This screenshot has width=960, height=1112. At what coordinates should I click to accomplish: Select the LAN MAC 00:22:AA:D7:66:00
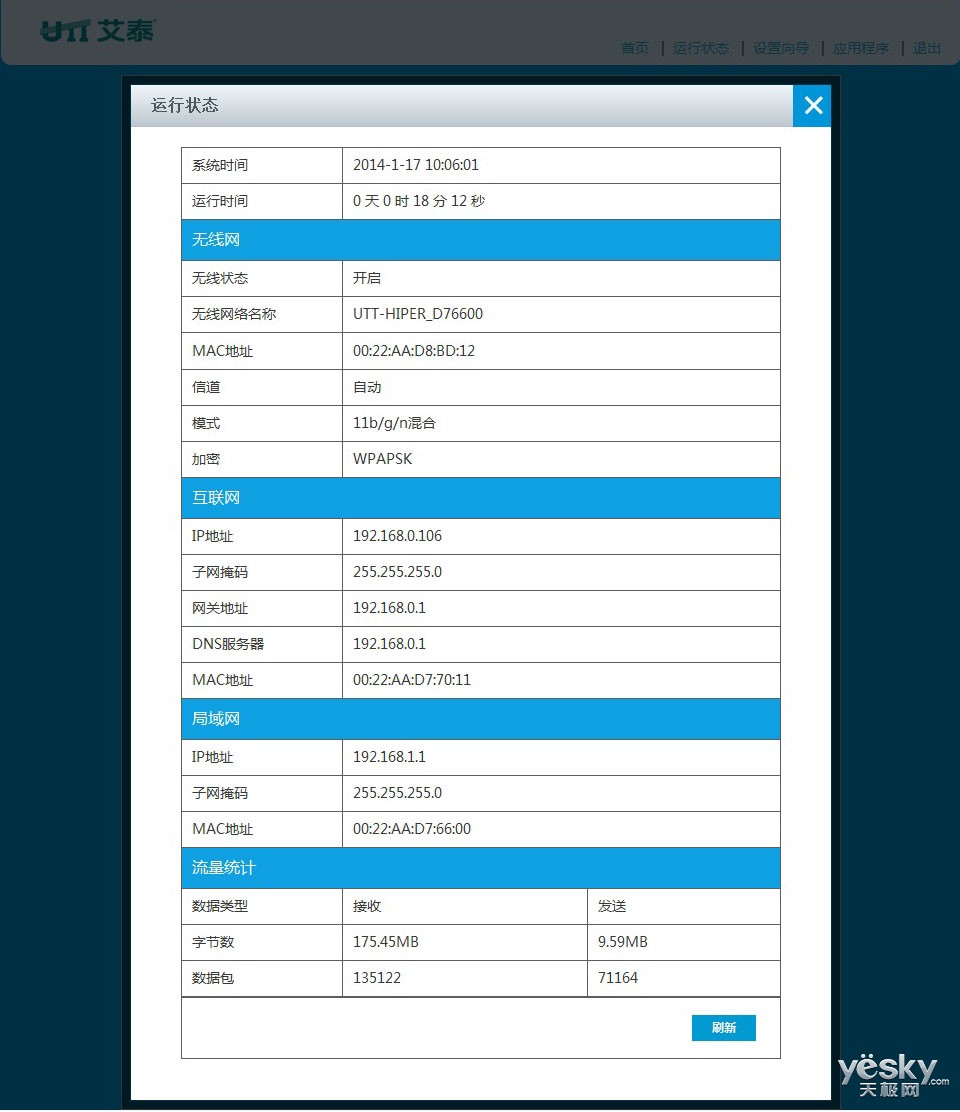411,828
